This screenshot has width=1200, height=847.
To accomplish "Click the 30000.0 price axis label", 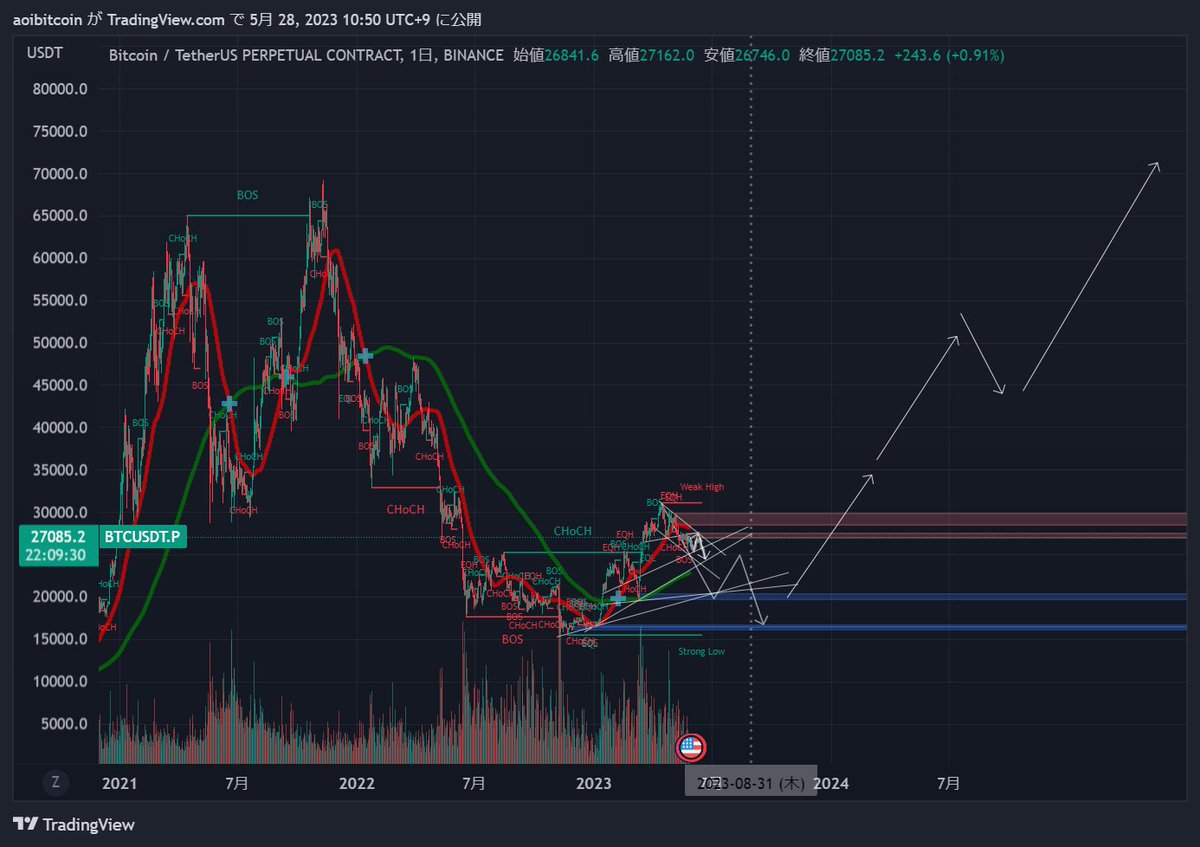I will click(x=61, y=513).
